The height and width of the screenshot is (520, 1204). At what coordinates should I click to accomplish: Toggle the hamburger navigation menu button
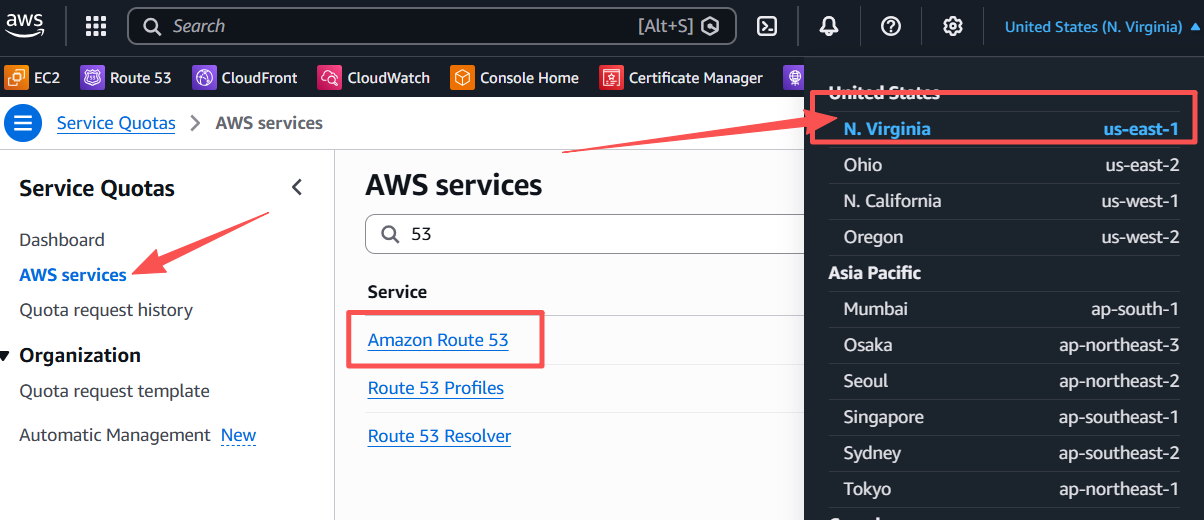(x=22, y=123)
